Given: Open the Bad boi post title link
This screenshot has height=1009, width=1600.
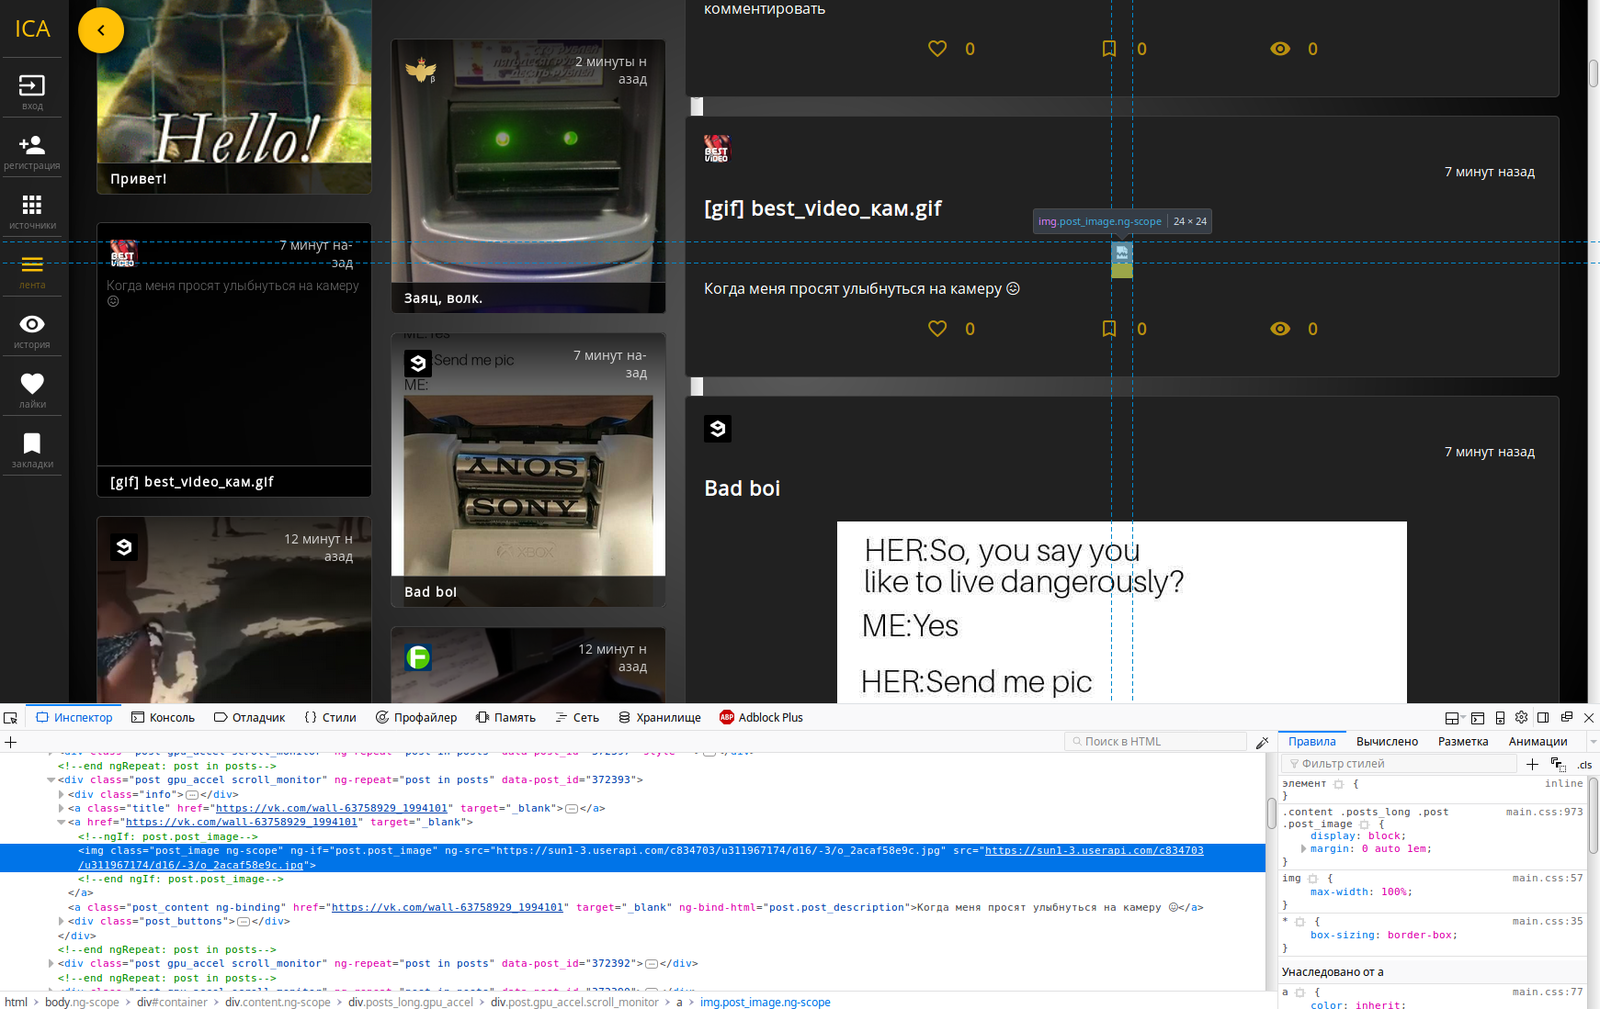Looking at the screenshot, I should [742, 489].
